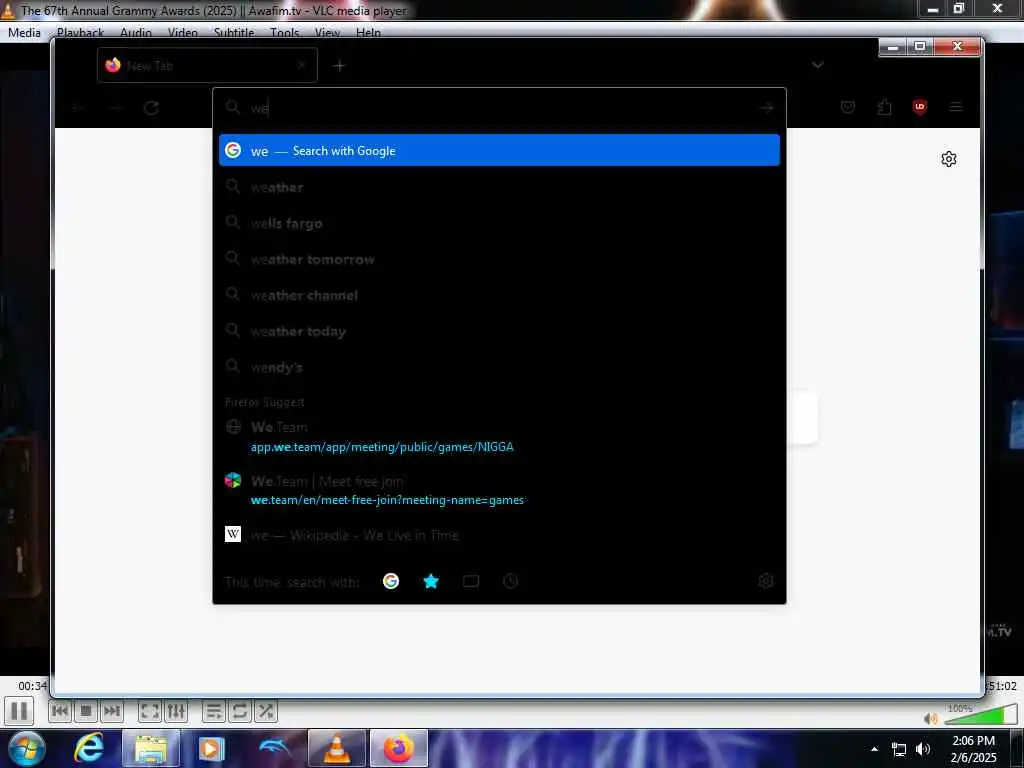
Task: Skip to next media in VLC
Action: pos(112,711)
